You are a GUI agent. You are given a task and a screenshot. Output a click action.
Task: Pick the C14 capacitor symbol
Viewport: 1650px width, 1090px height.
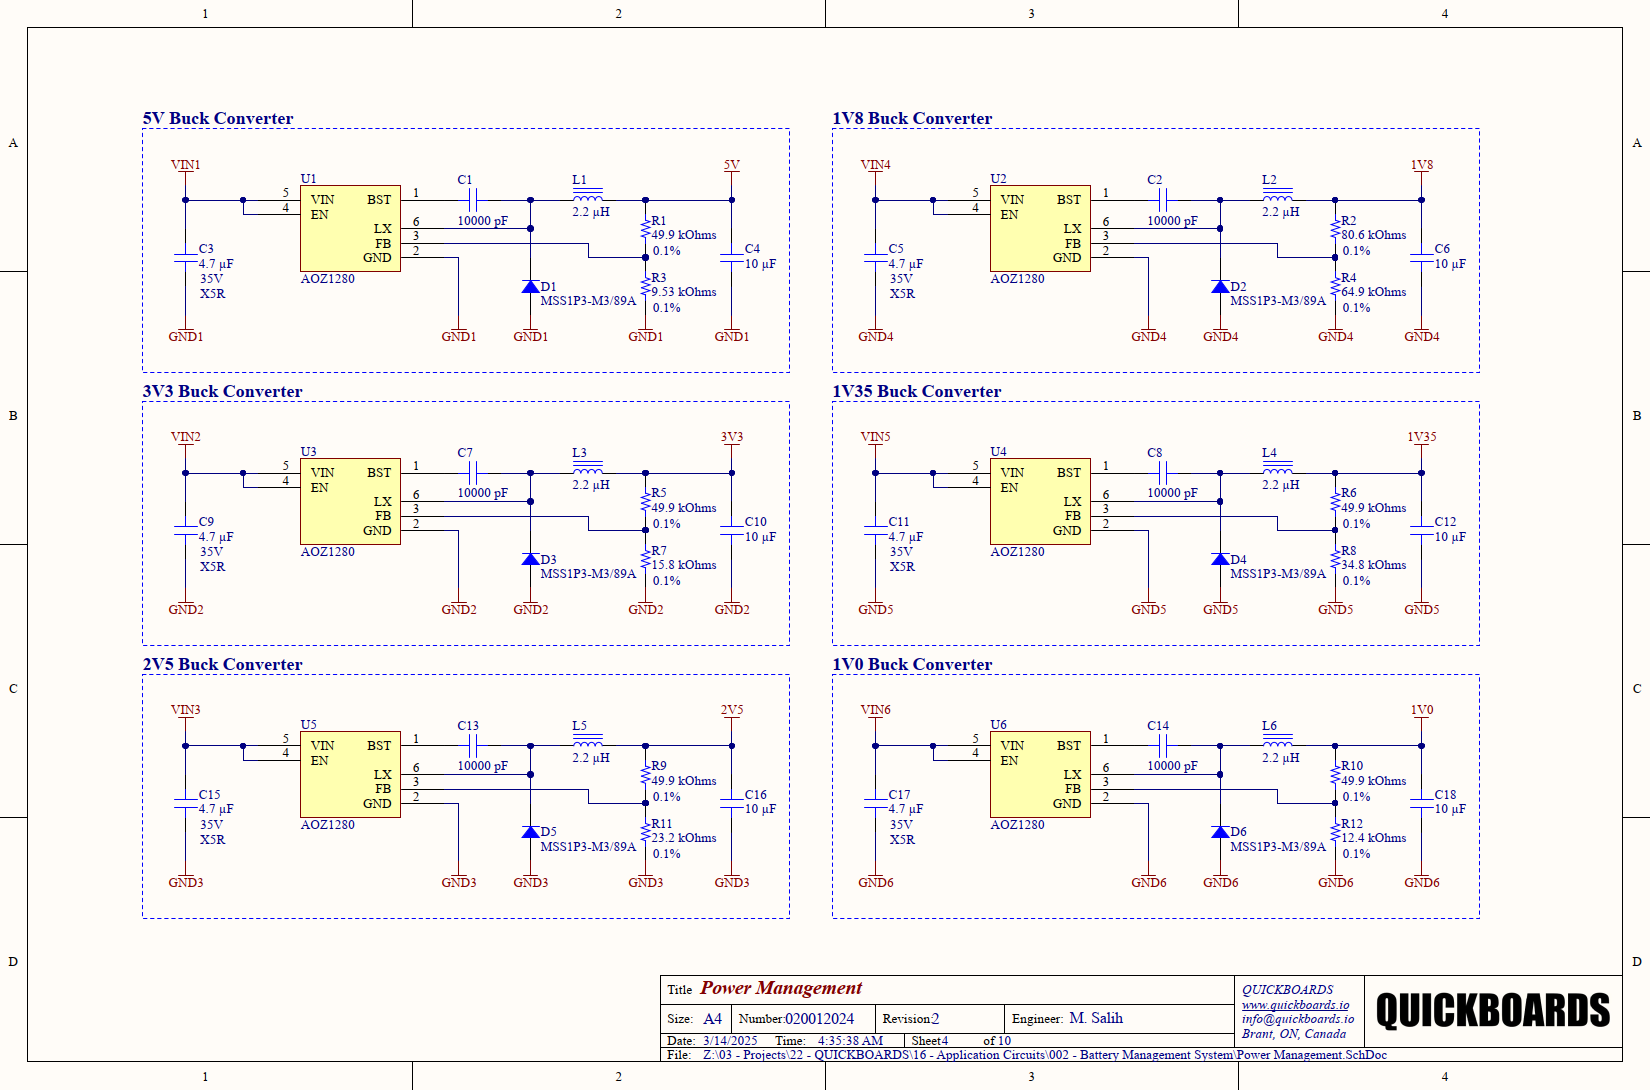point(1163,746)
